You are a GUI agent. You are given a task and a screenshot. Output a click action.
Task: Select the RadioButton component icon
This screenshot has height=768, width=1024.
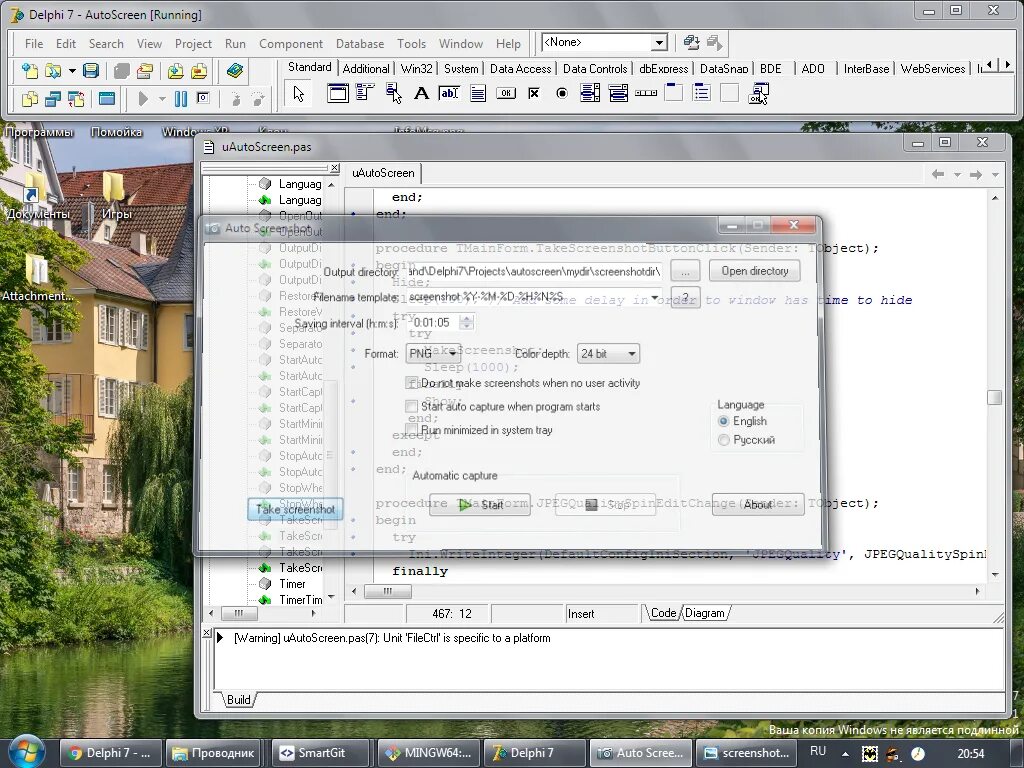pyautogui.click(x=562, y=93)
